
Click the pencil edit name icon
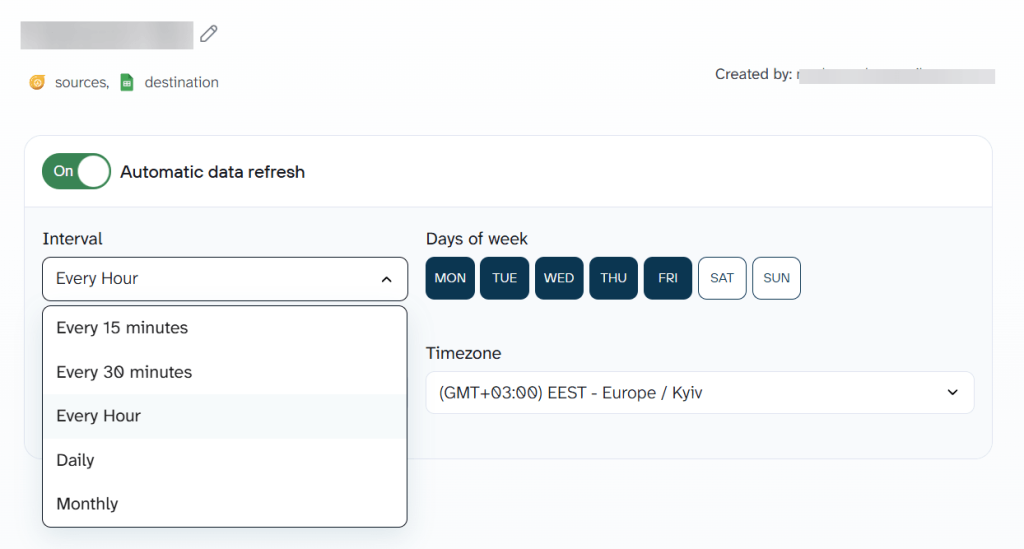click(208, 34)
